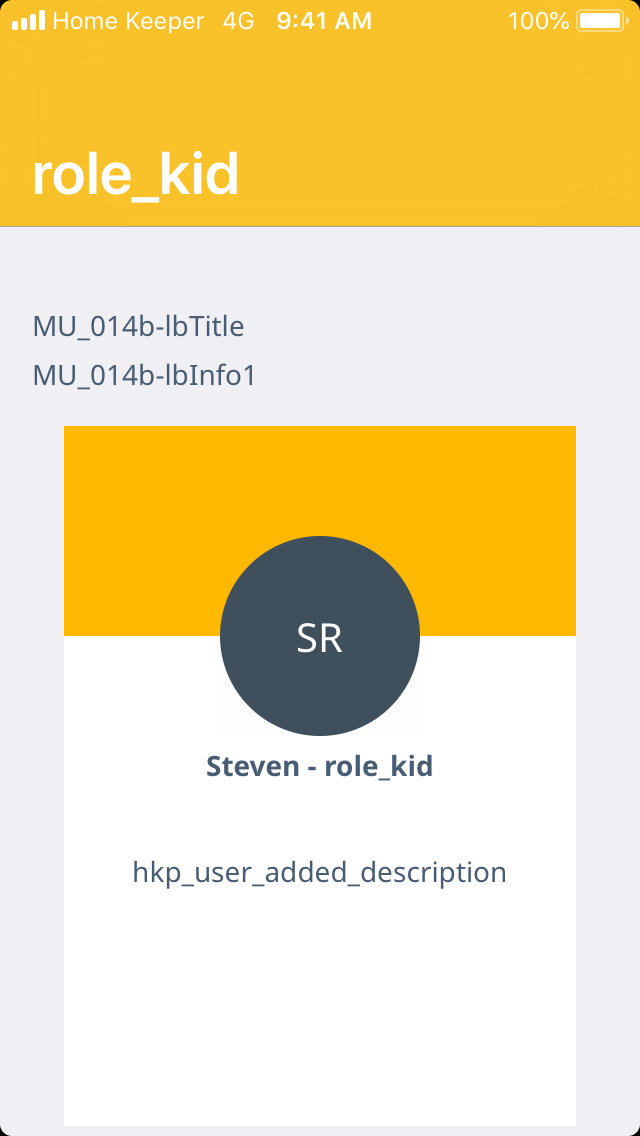Tap the 100% battery percentage text
The image size is (640, 1136).
click(x=538, y=20)
